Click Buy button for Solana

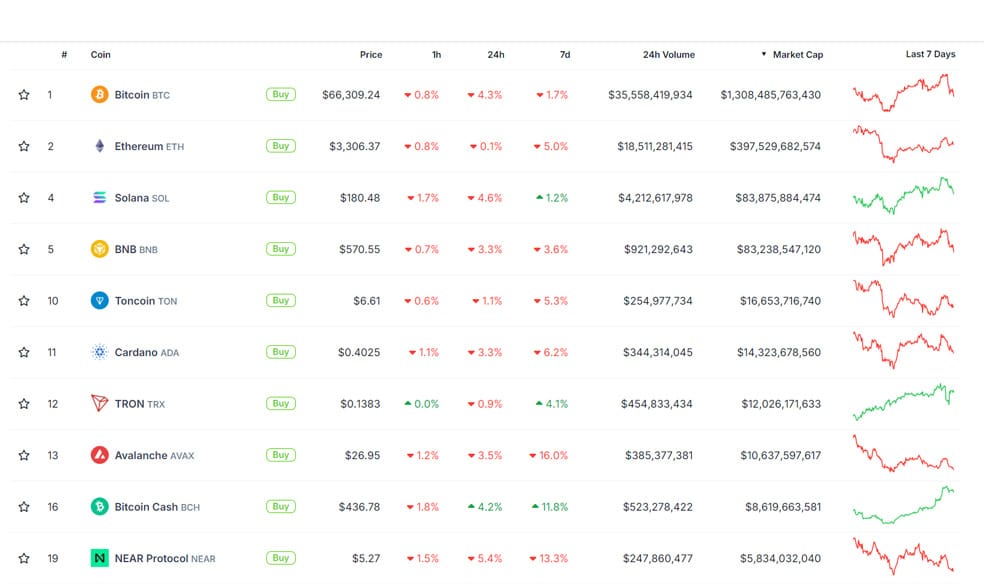[x=281, y=197]
